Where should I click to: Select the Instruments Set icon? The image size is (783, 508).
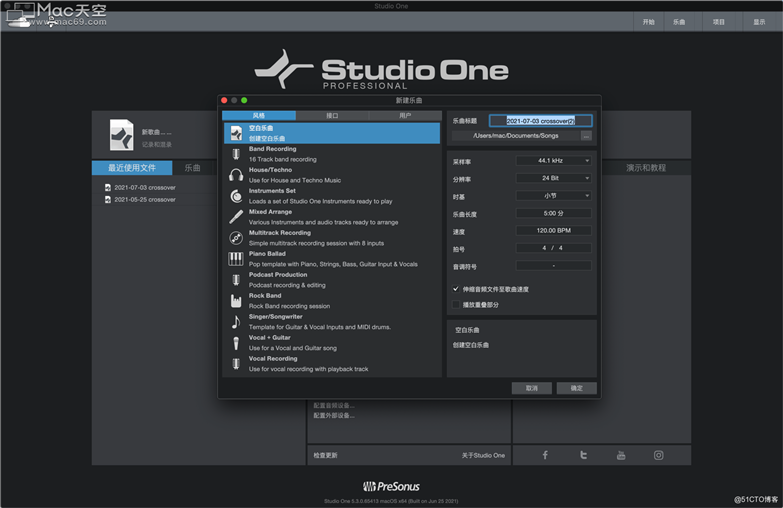click(x=236, y=196)
